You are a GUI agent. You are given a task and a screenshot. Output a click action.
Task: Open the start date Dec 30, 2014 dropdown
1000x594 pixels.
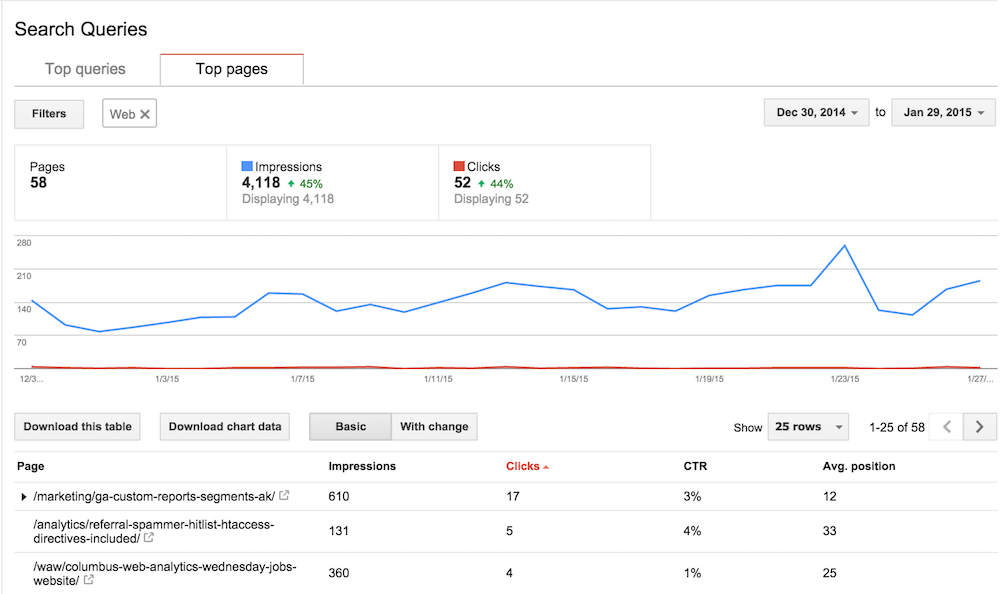pyautogui.click(x=817, y=113)
